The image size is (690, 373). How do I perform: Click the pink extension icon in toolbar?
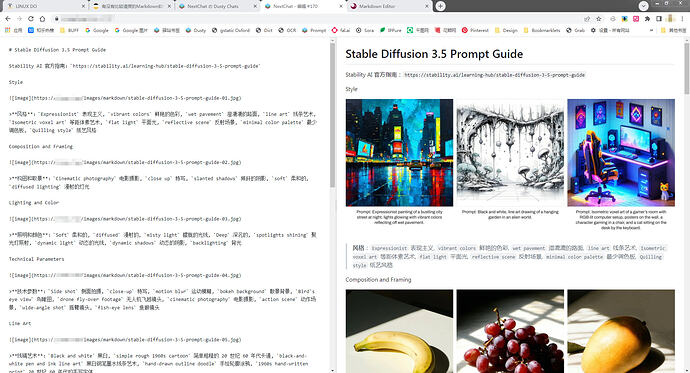(x=636, y=19)
